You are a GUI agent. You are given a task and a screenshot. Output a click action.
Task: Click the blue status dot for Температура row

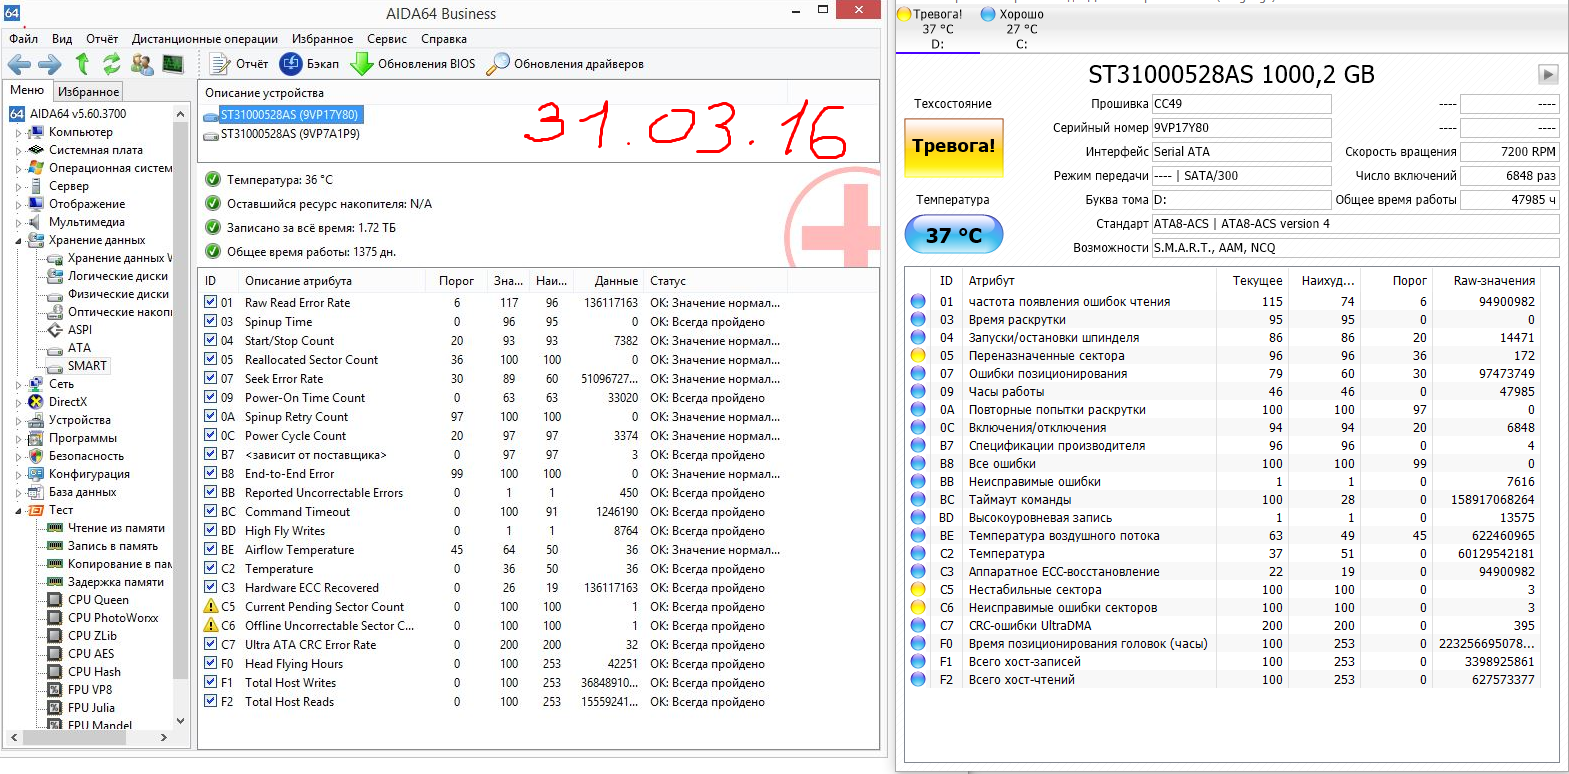pos(918,553)
